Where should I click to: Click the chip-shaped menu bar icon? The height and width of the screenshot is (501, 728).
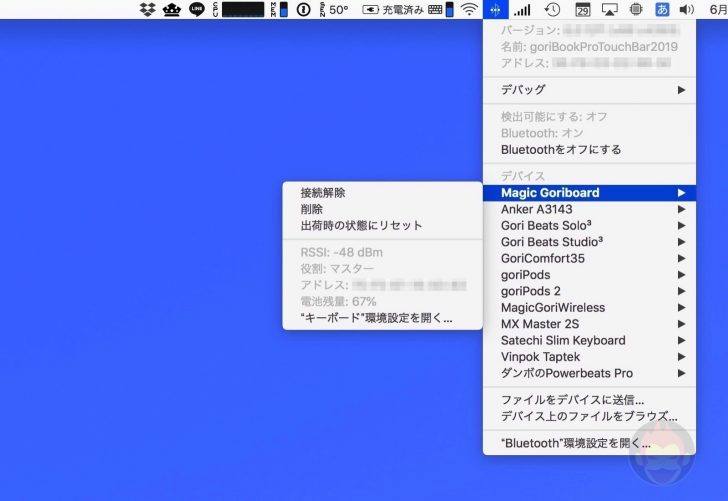click(636, 9)
